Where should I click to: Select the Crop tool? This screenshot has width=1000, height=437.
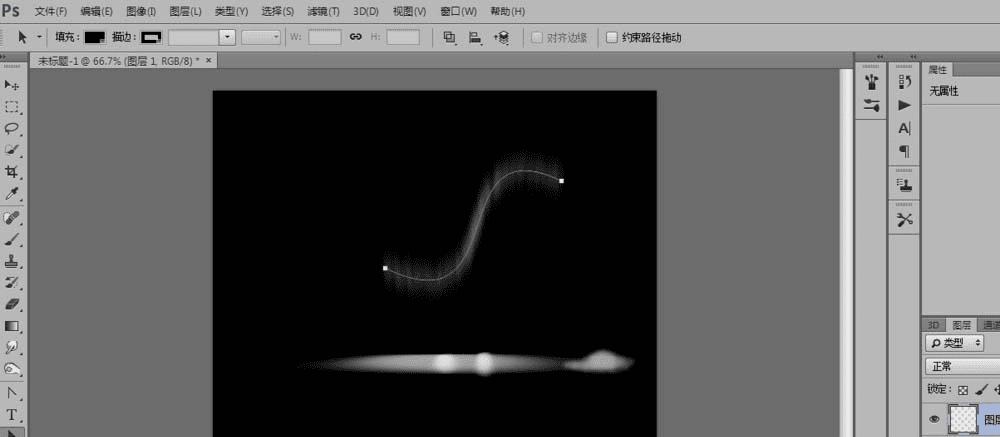(x=11, y=172)
